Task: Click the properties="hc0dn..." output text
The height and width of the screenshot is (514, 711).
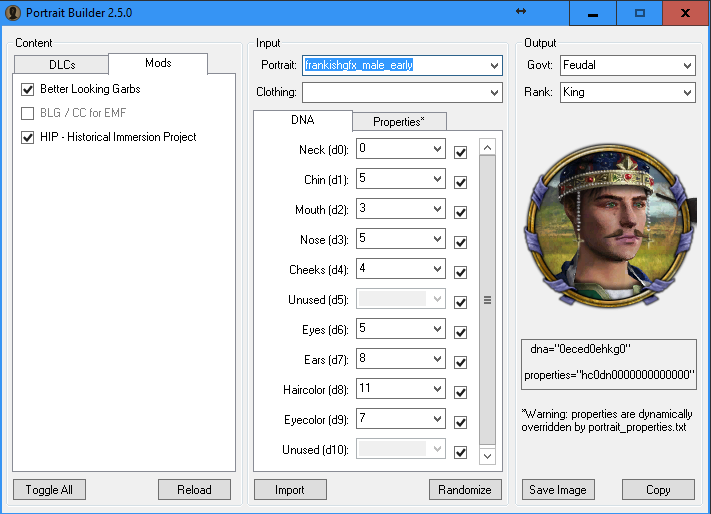Action: pyautogui.click(x=609, y=375)
